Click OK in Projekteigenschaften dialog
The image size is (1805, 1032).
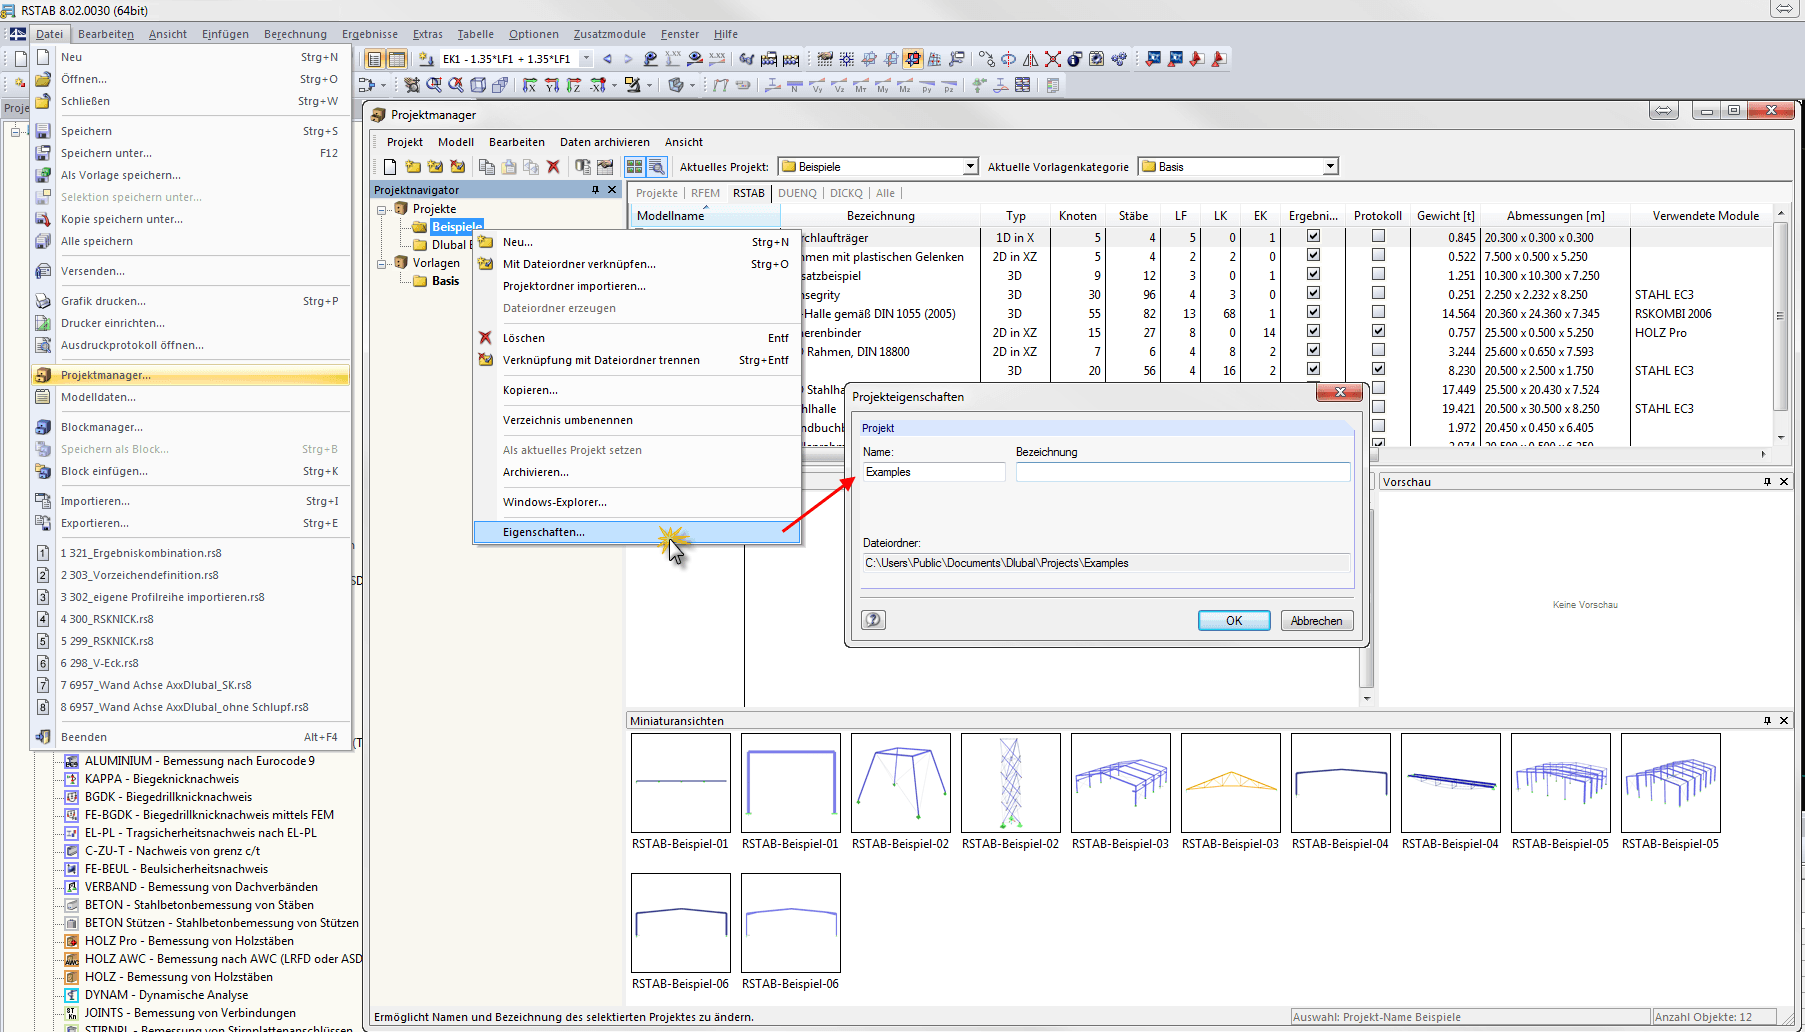click(x=1234, y=621)
